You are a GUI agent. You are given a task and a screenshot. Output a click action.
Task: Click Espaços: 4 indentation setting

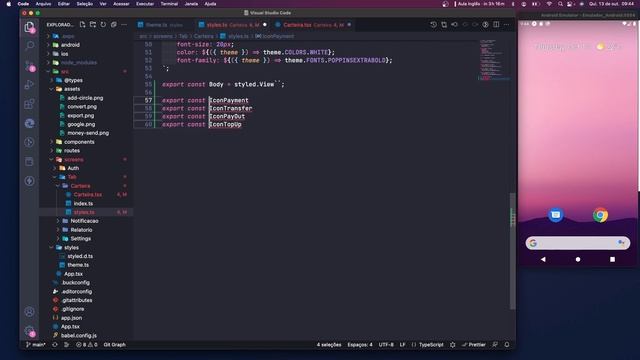click(360, 345)
